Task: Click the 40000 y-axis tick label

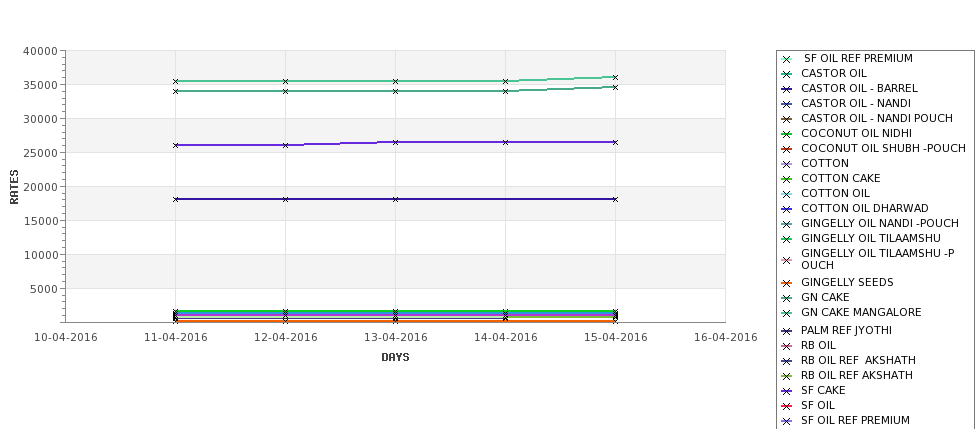Action: 40,51
